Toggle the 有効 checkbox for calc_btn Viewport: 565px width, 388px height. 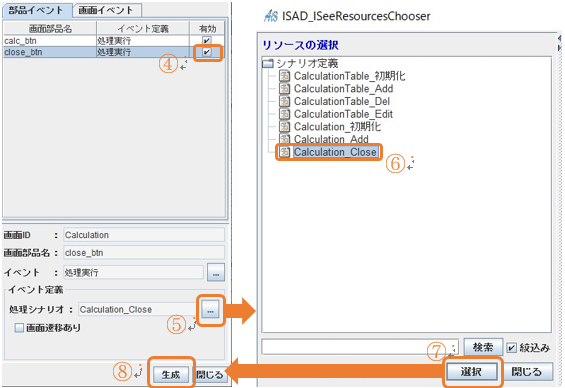pyautogui.click(x=207, y=40)
